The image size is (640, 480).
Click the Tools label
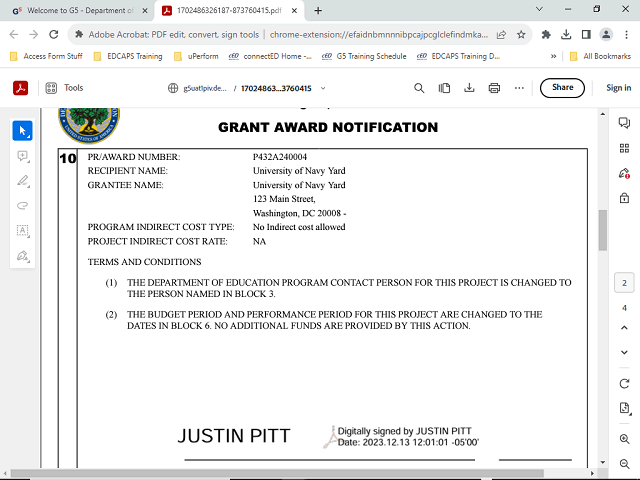73,88
